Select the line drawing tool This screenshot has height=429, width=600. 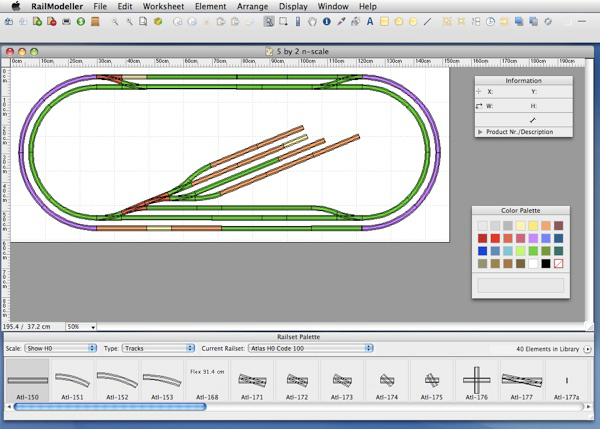427,21
